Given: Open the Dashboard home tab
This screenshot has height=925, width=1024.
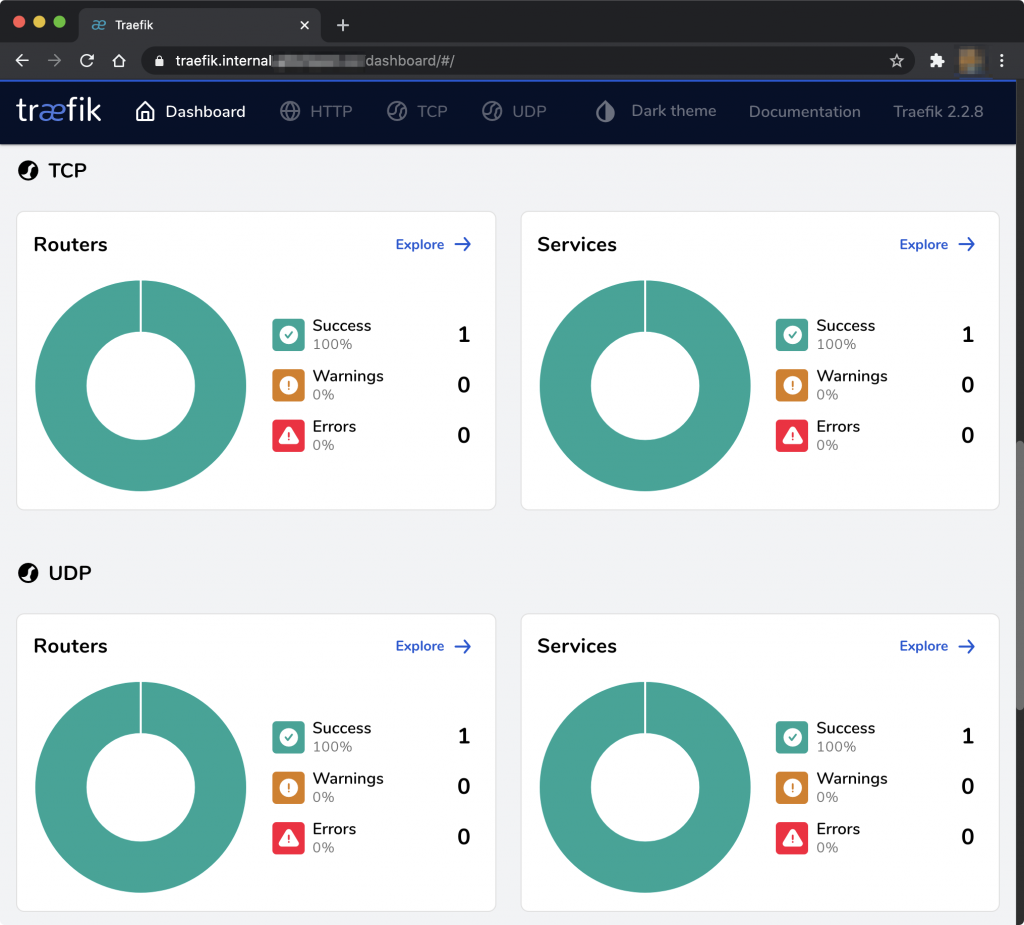Looking at the screenshot, I should (x=190, y=112).
